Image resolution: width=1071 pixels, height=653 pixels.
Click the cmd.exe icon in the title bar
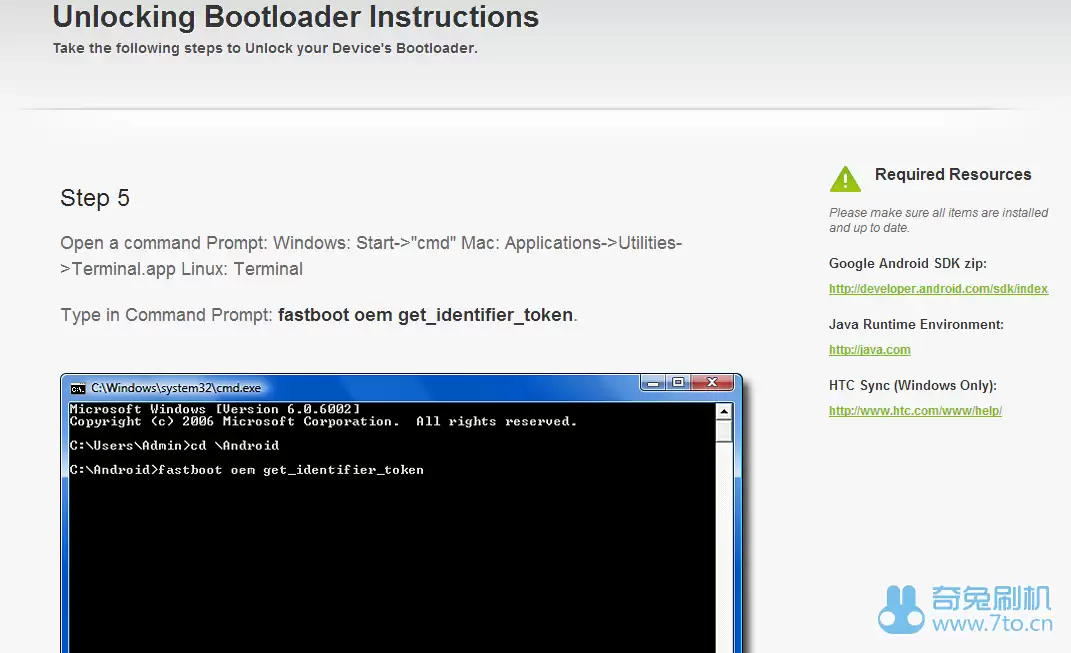click(77, 387)
